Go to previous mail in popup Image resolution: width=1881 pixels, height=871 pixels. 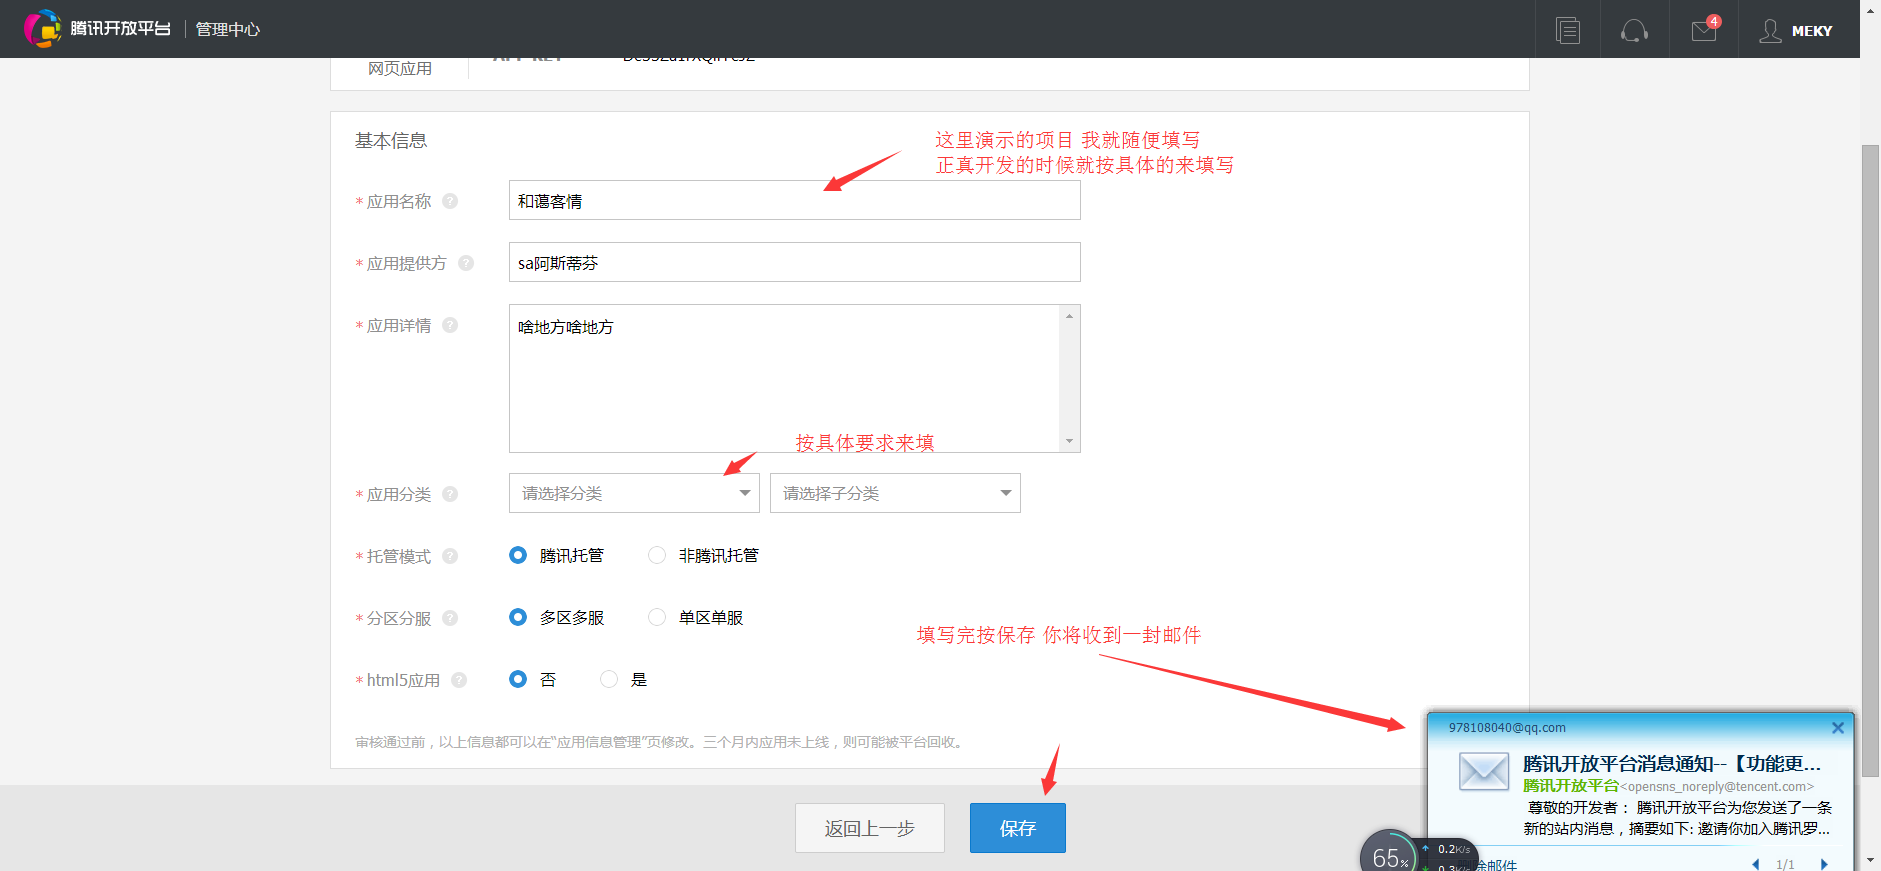(1756, 864)
